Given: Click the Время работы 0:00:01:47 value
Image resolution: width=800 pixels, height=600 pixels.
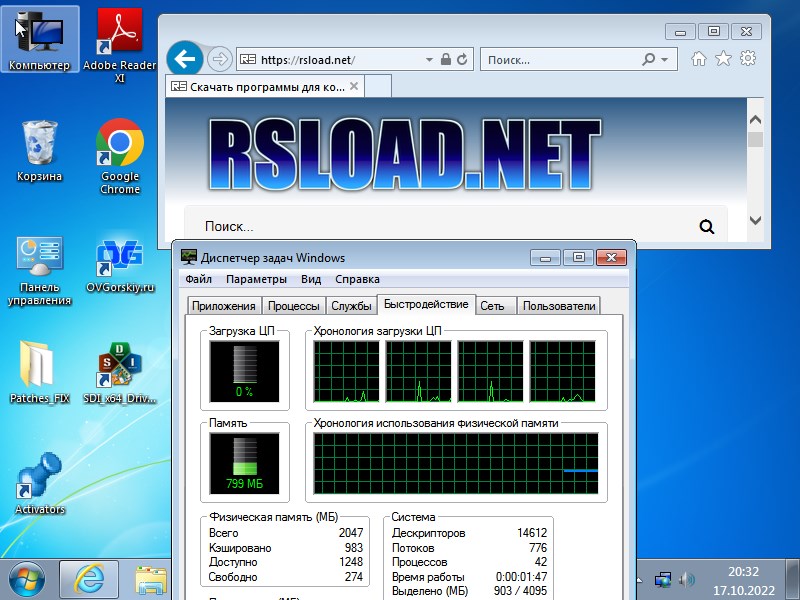Looking at the screenshot, I should pyautogui.click(x=521, y=577).
